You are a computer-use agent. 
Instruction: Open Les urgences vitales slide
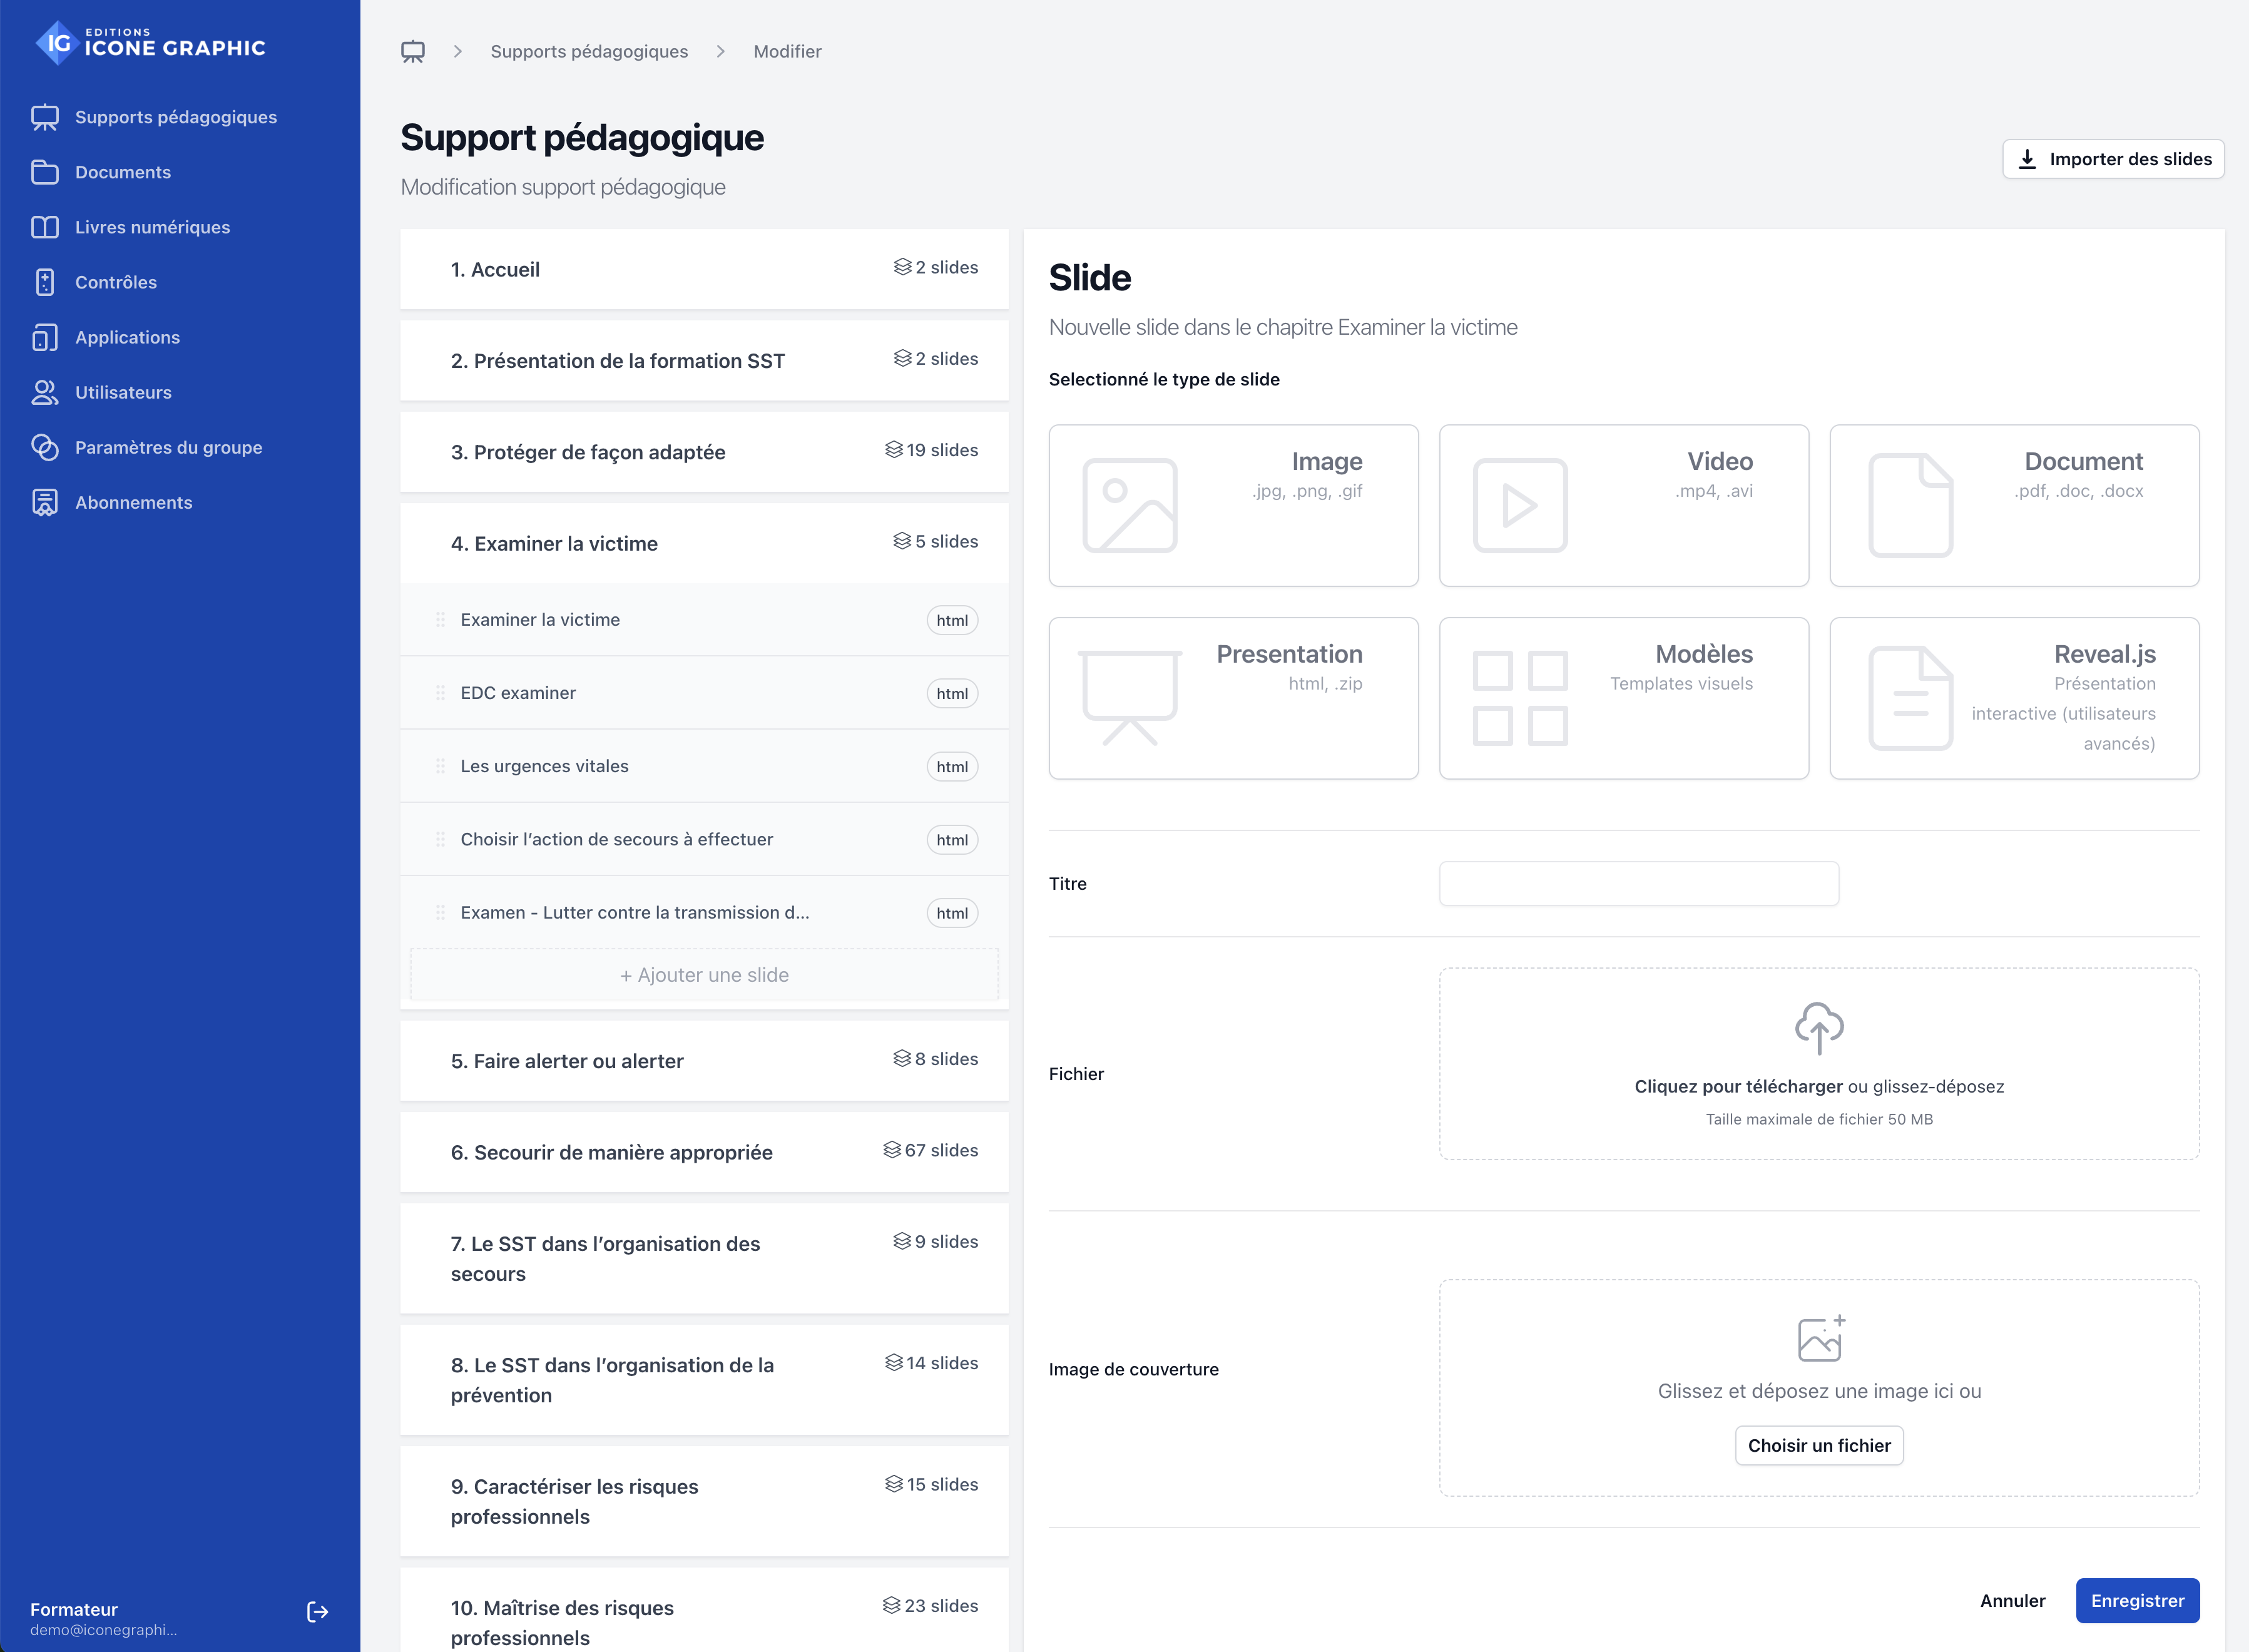[545, 766]
